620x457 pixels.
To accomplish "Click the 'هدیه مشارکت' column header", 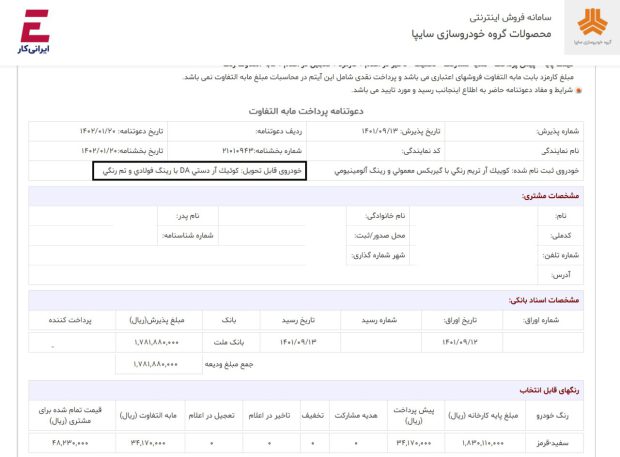I will point(356,415).
